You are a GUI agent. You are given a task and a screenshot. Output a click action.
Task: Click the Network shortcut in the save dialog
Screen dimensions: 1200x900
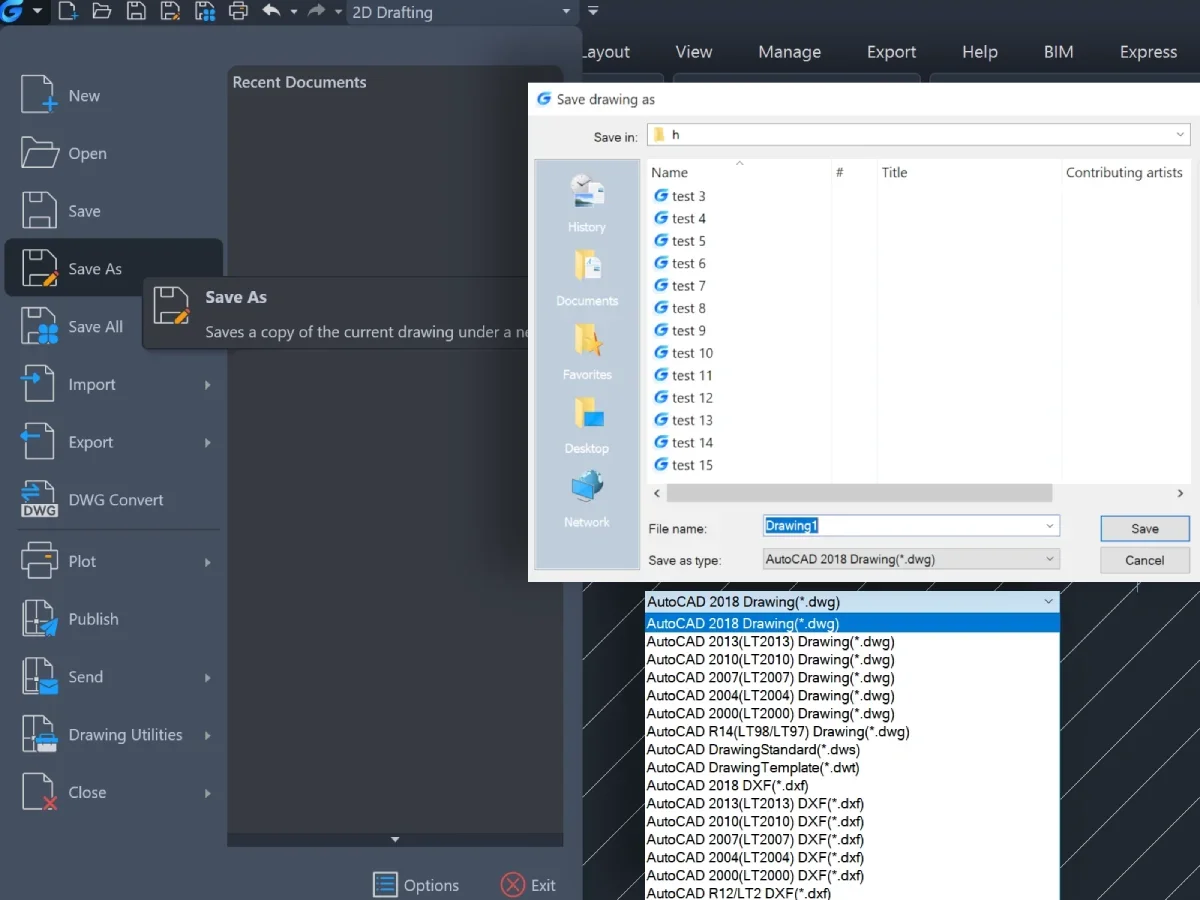587,499
